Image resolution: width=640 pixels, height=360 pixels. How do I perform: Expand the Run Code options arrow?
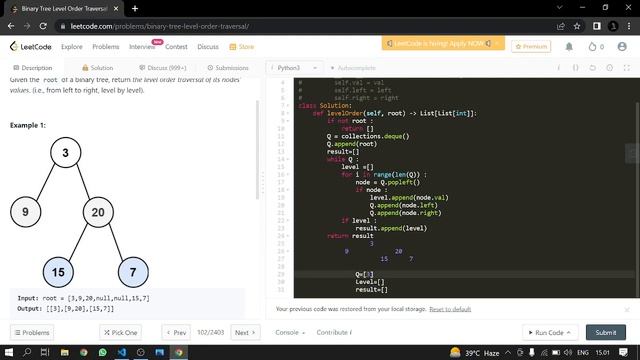[x=569, y=333]
